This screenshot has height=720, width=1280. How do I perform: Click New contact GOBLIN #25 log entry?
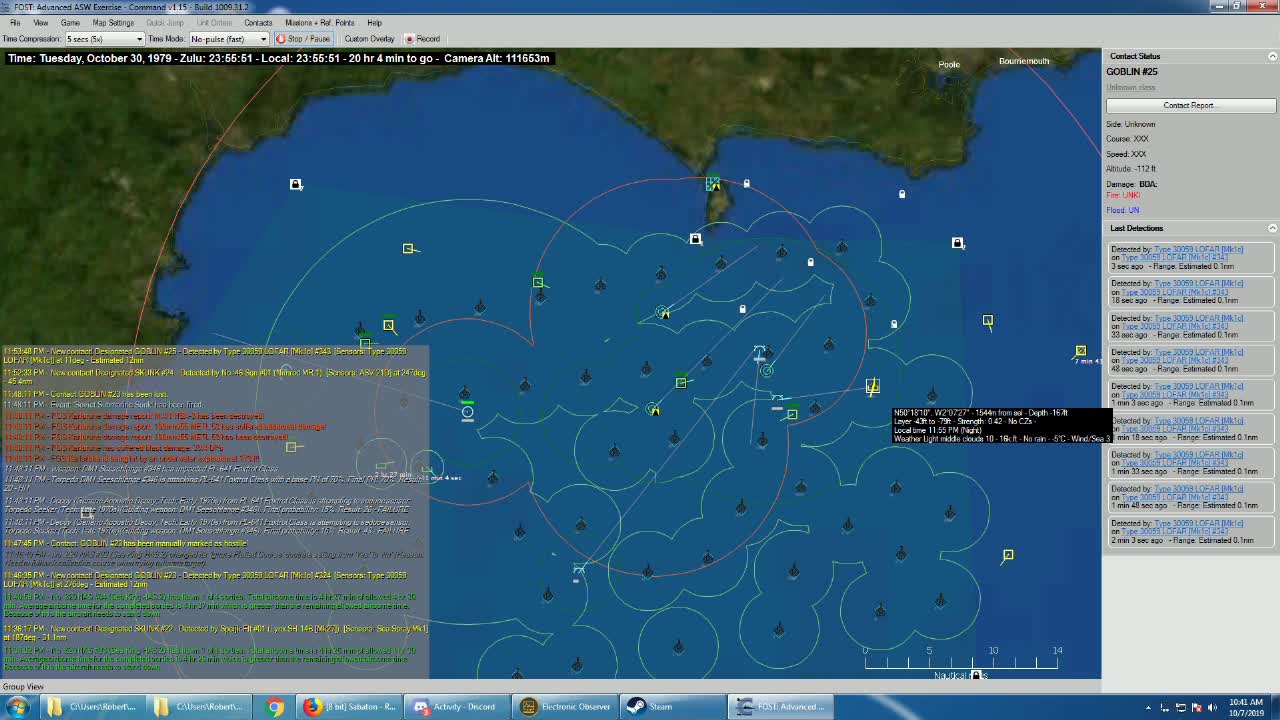205,355
